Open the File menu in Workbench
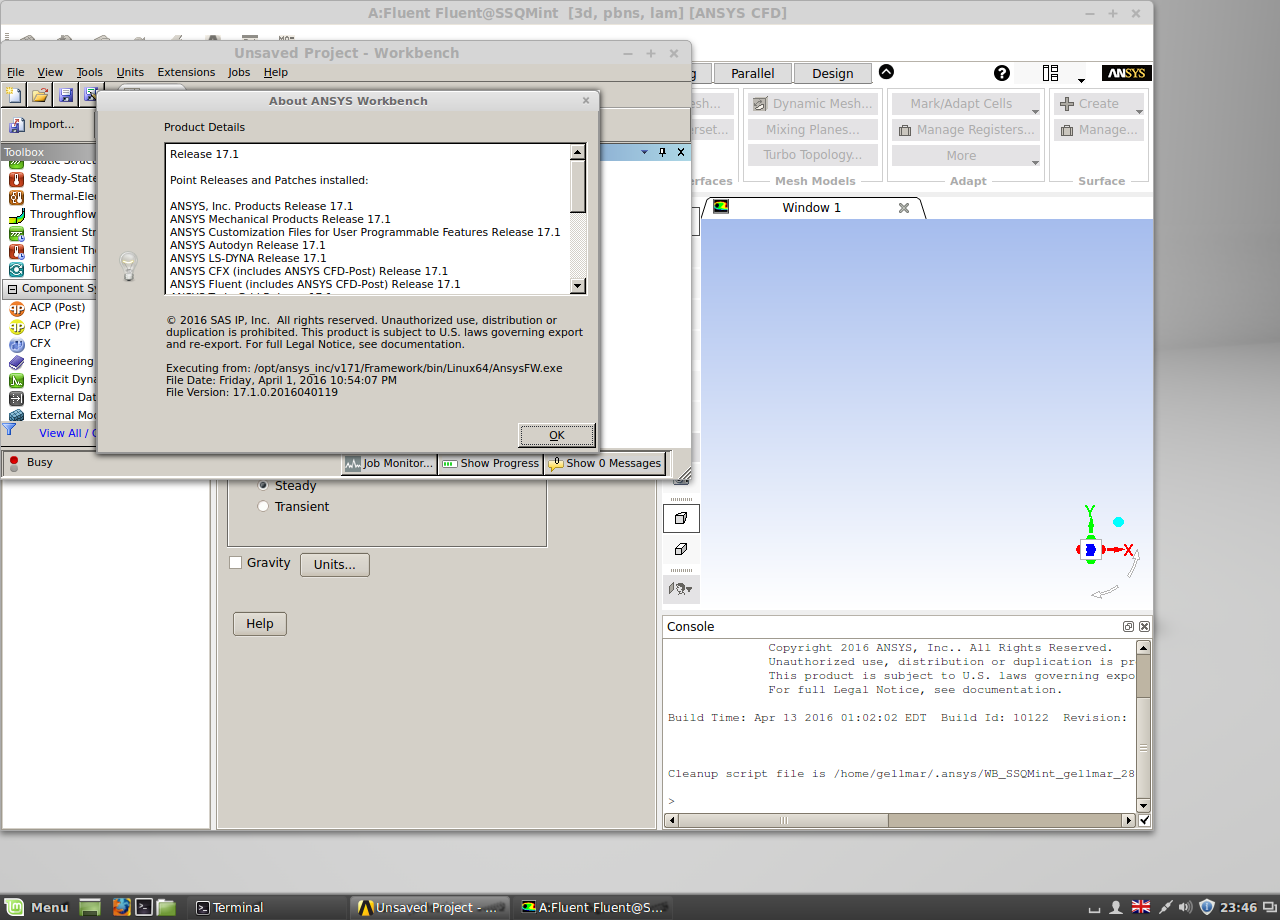This screenshot has height=920, width=1280. 16,72
